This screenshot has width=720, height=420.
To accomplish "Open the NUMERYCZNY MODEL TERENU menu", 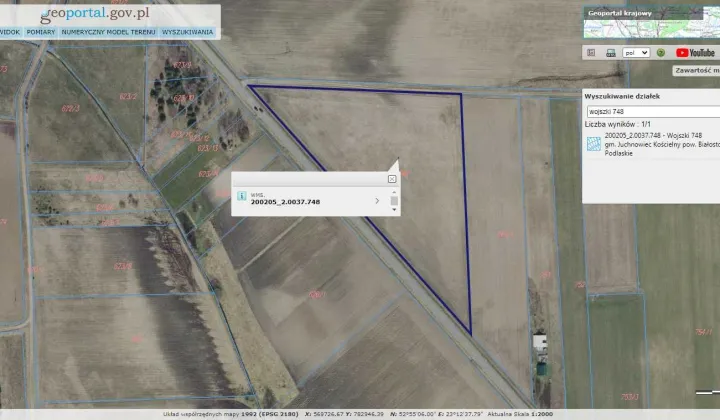I will pyautogui.click(x=108, y=32).
